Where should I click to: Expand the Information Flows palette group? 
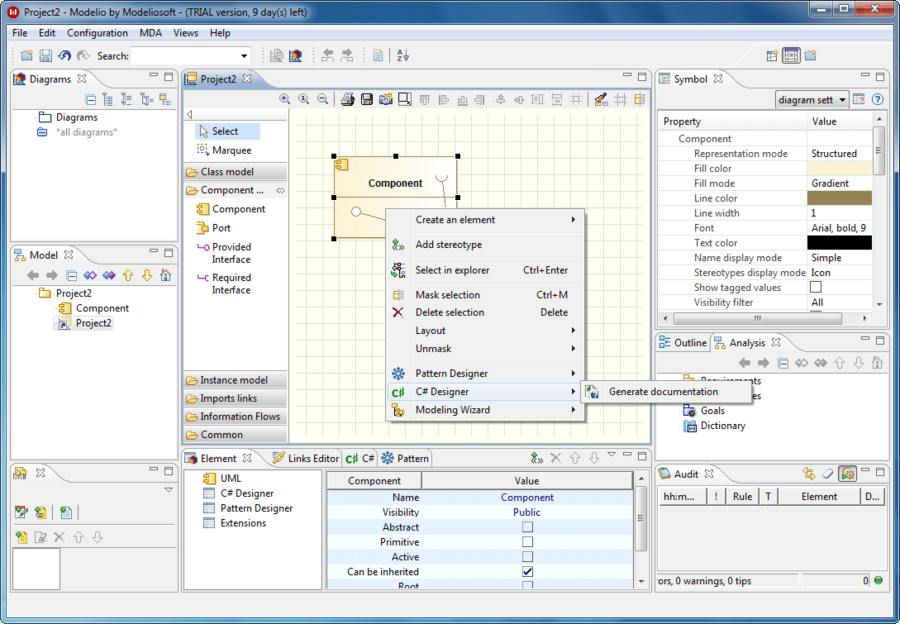(235, 416)
